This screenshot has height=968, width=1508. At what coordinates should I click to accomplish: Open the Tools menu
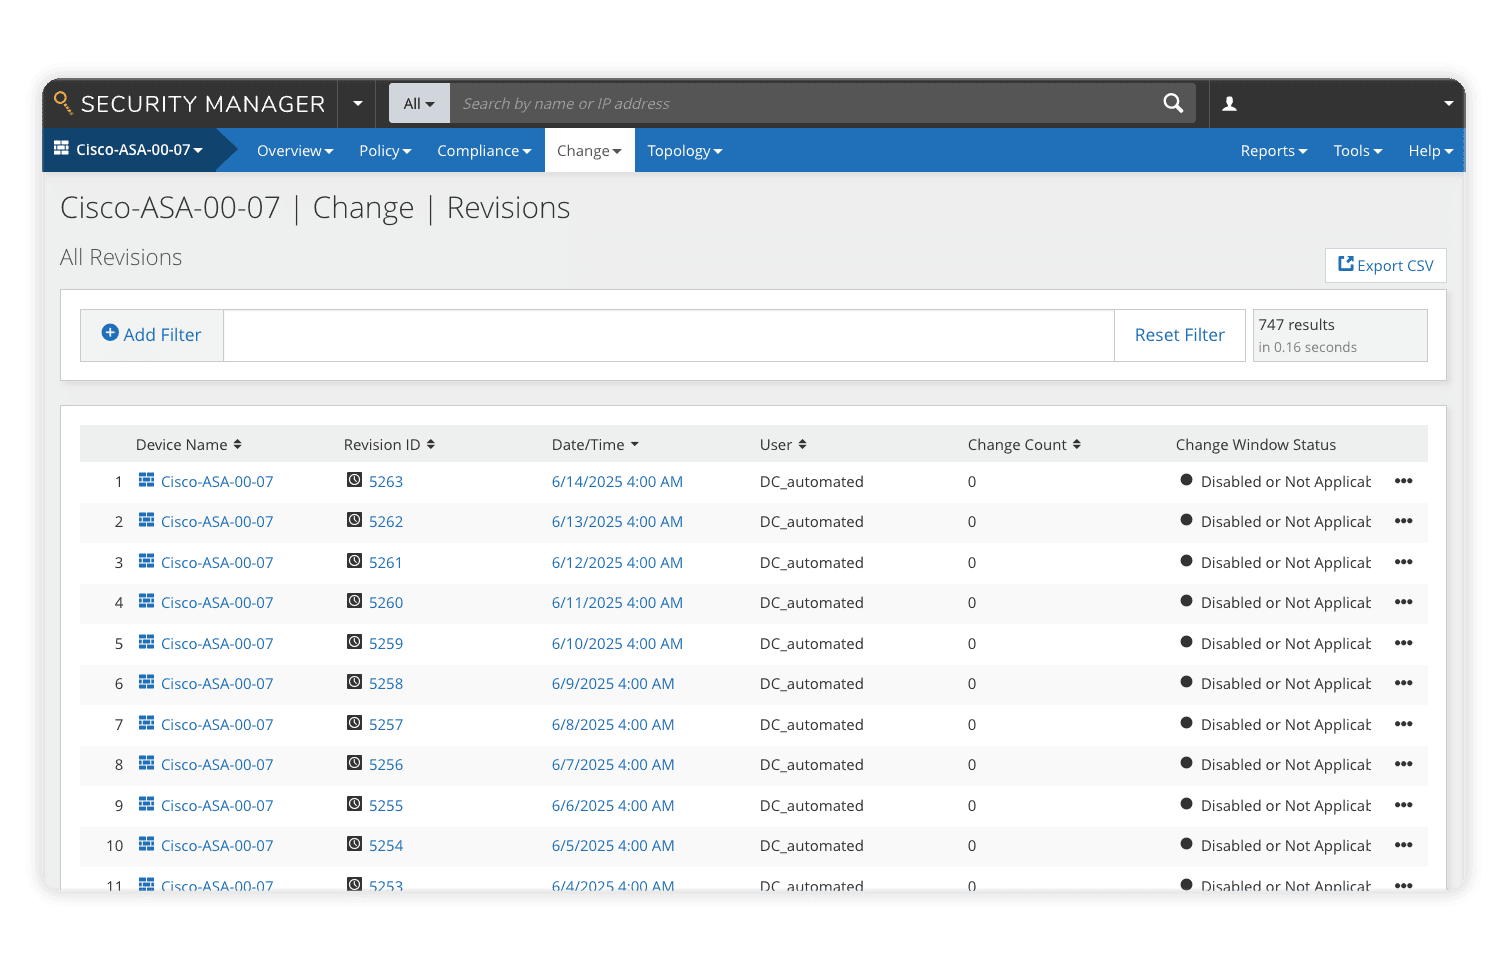point(1357,151)
